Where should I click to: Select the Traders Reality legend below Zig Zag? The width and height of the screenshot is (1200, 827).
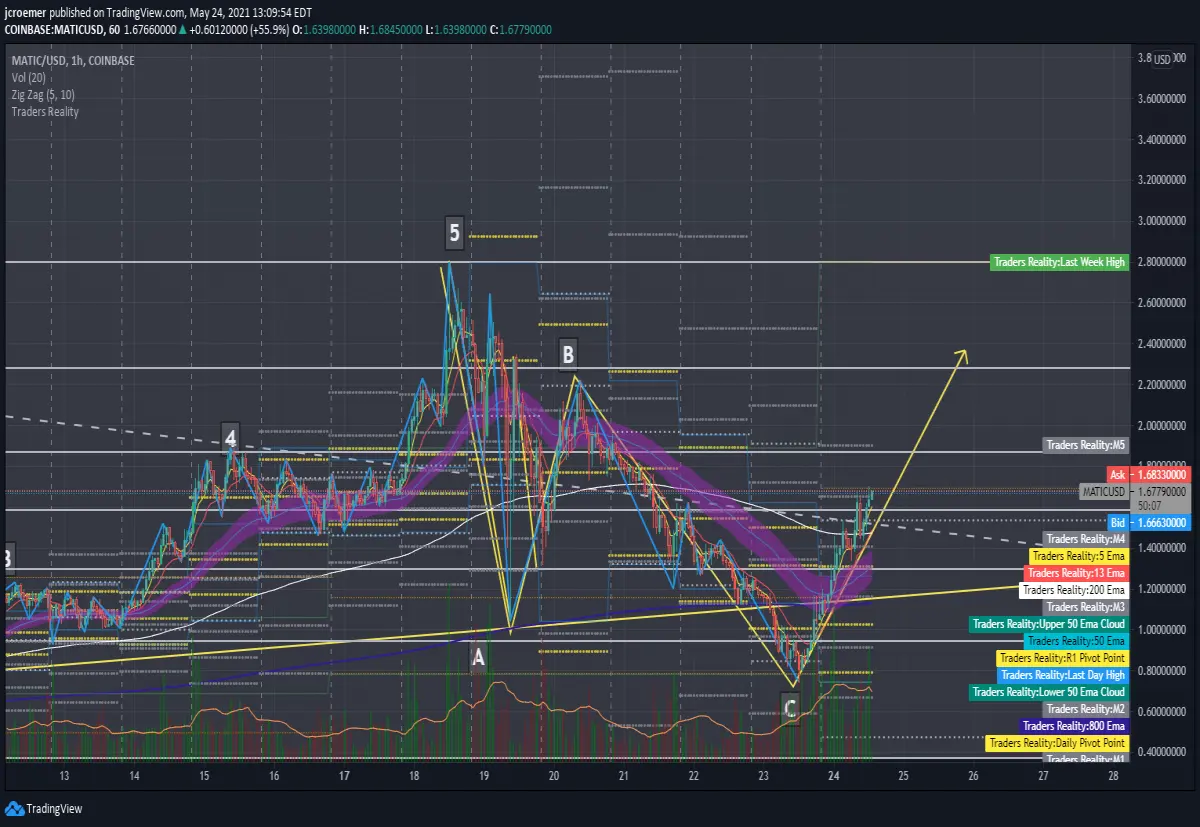click(45, 112)
